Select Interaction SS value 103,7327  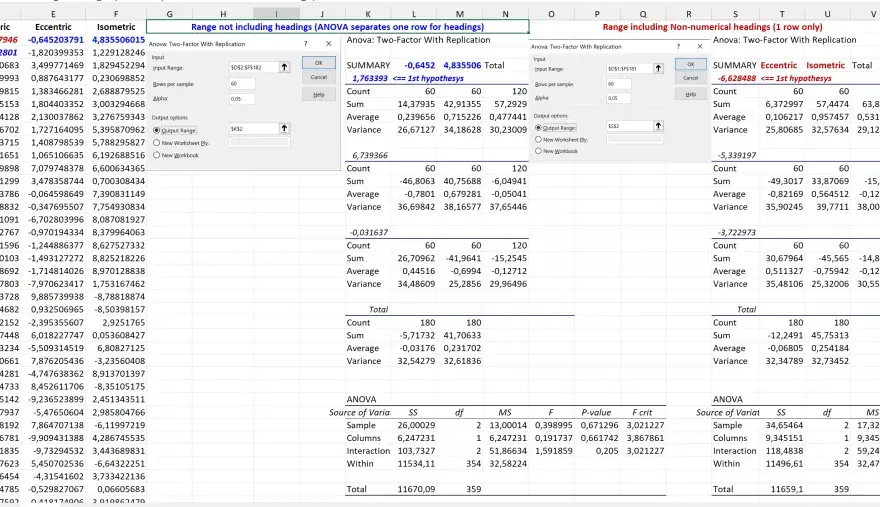414,451
